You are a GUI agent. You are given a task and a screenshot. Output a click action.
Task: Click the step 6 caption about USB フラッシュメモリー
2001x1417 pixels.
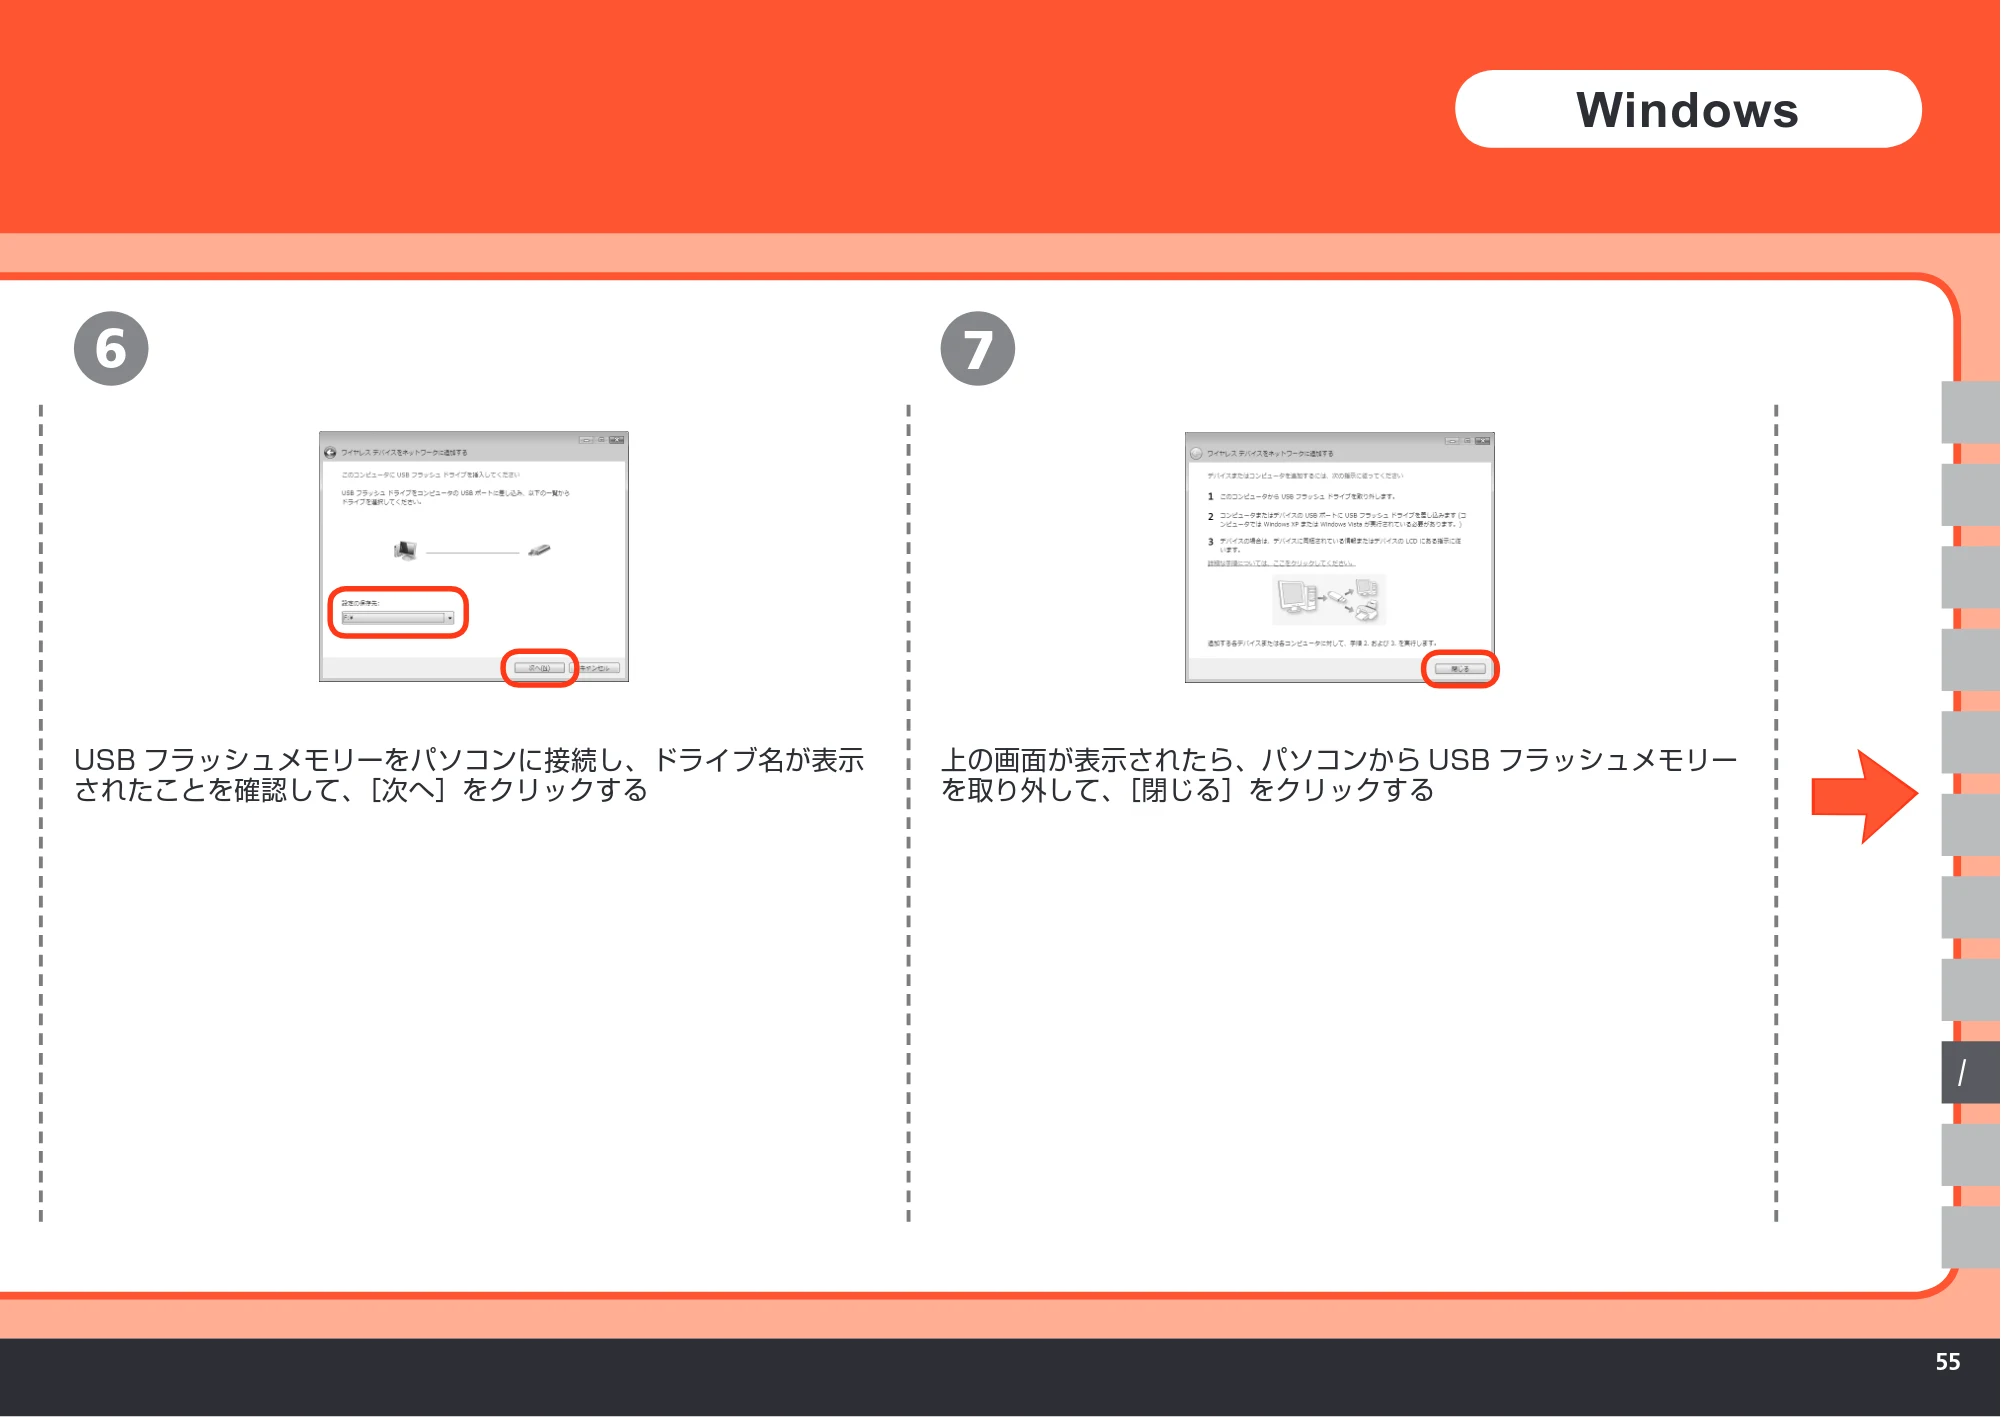click(469, 775)
